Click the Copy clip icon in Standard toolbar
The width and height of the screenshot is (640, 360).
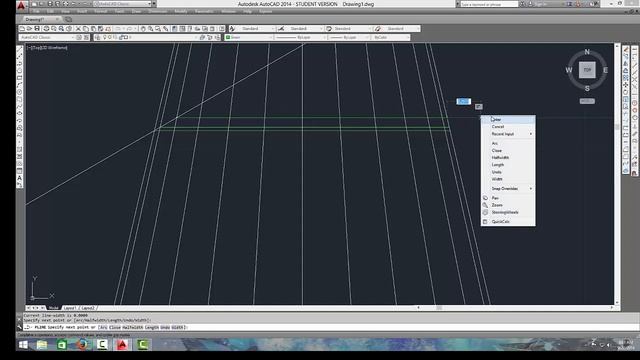coord(86,29)
